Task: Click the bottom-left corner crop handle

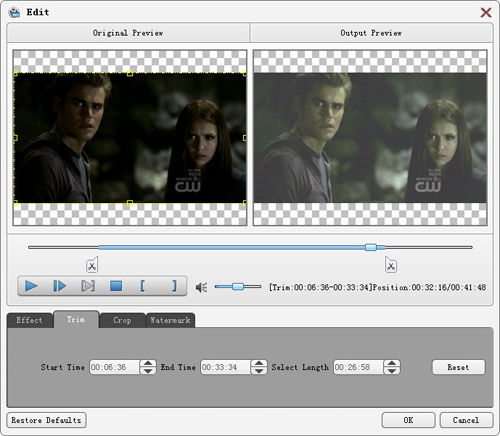Action: point(15,203)
